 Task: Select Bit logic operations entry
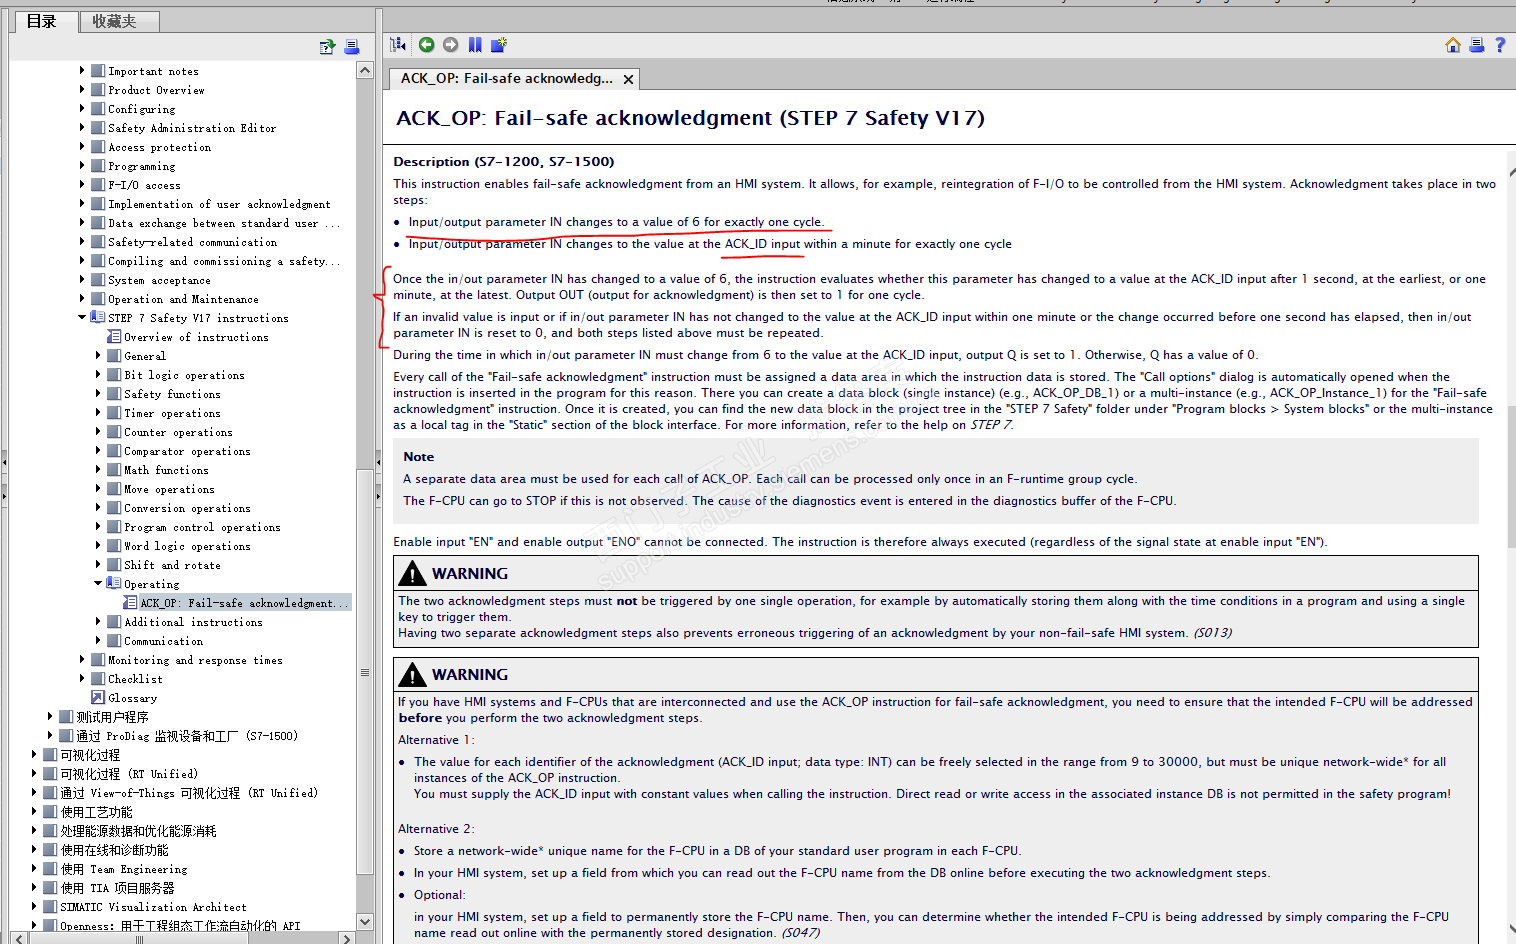pos(184,375)
